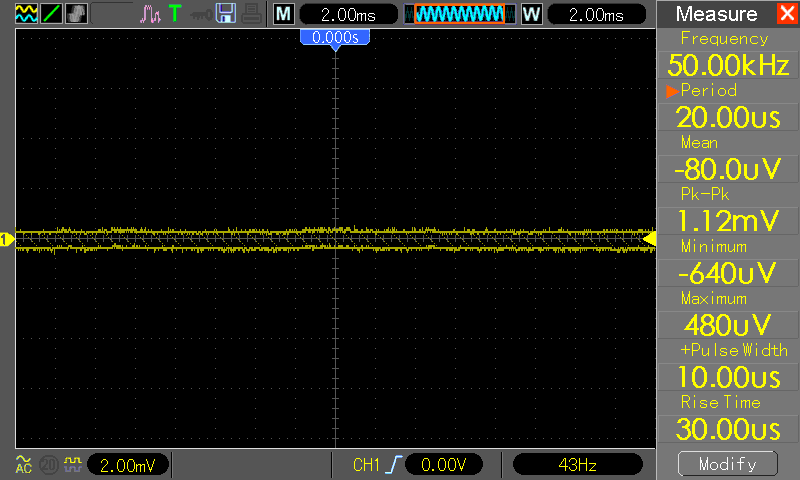Select the Rise Time measurement label
This screenshot has width=800, height=480.
click(720, 402)
